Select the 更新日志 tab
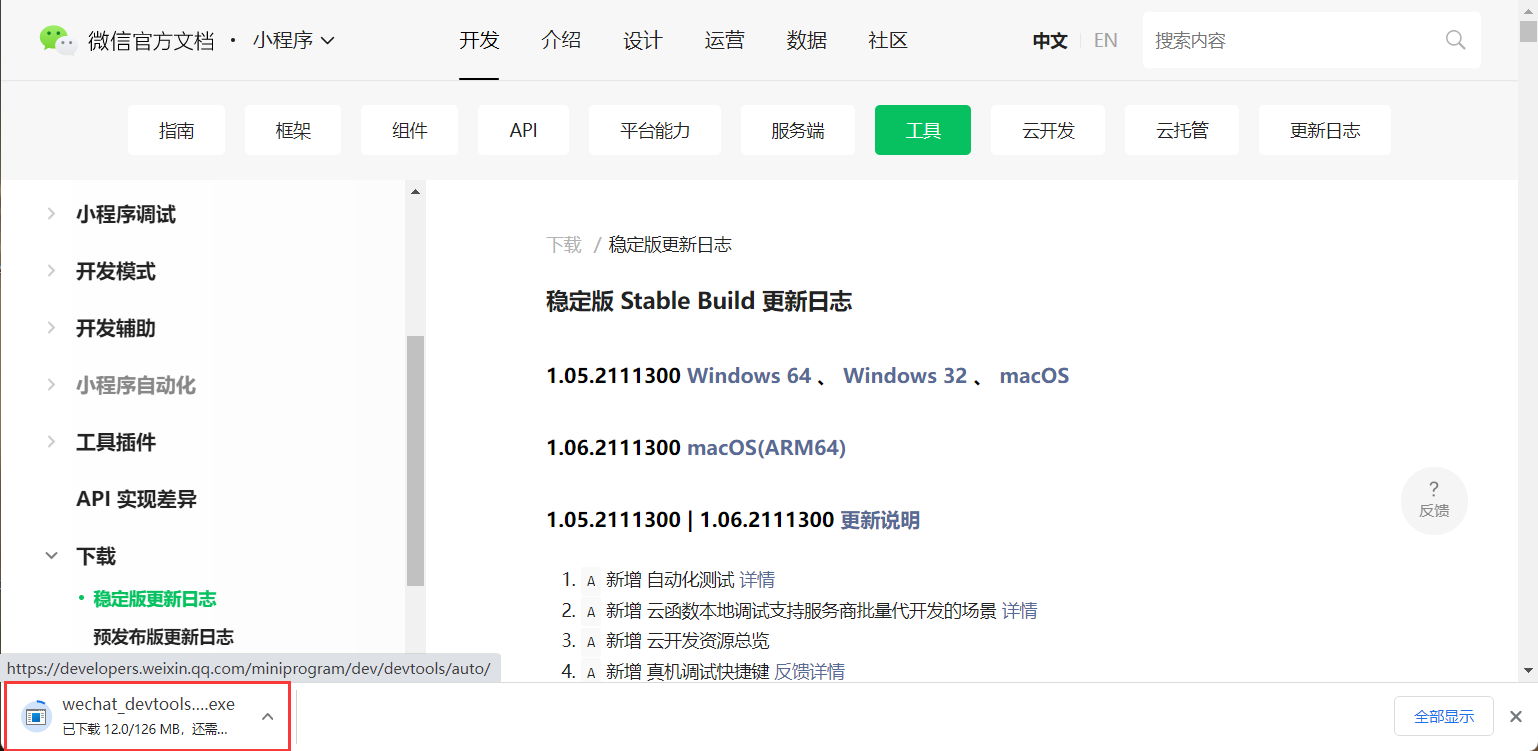Screen dimensions: 1538x751 [1325, 130]
